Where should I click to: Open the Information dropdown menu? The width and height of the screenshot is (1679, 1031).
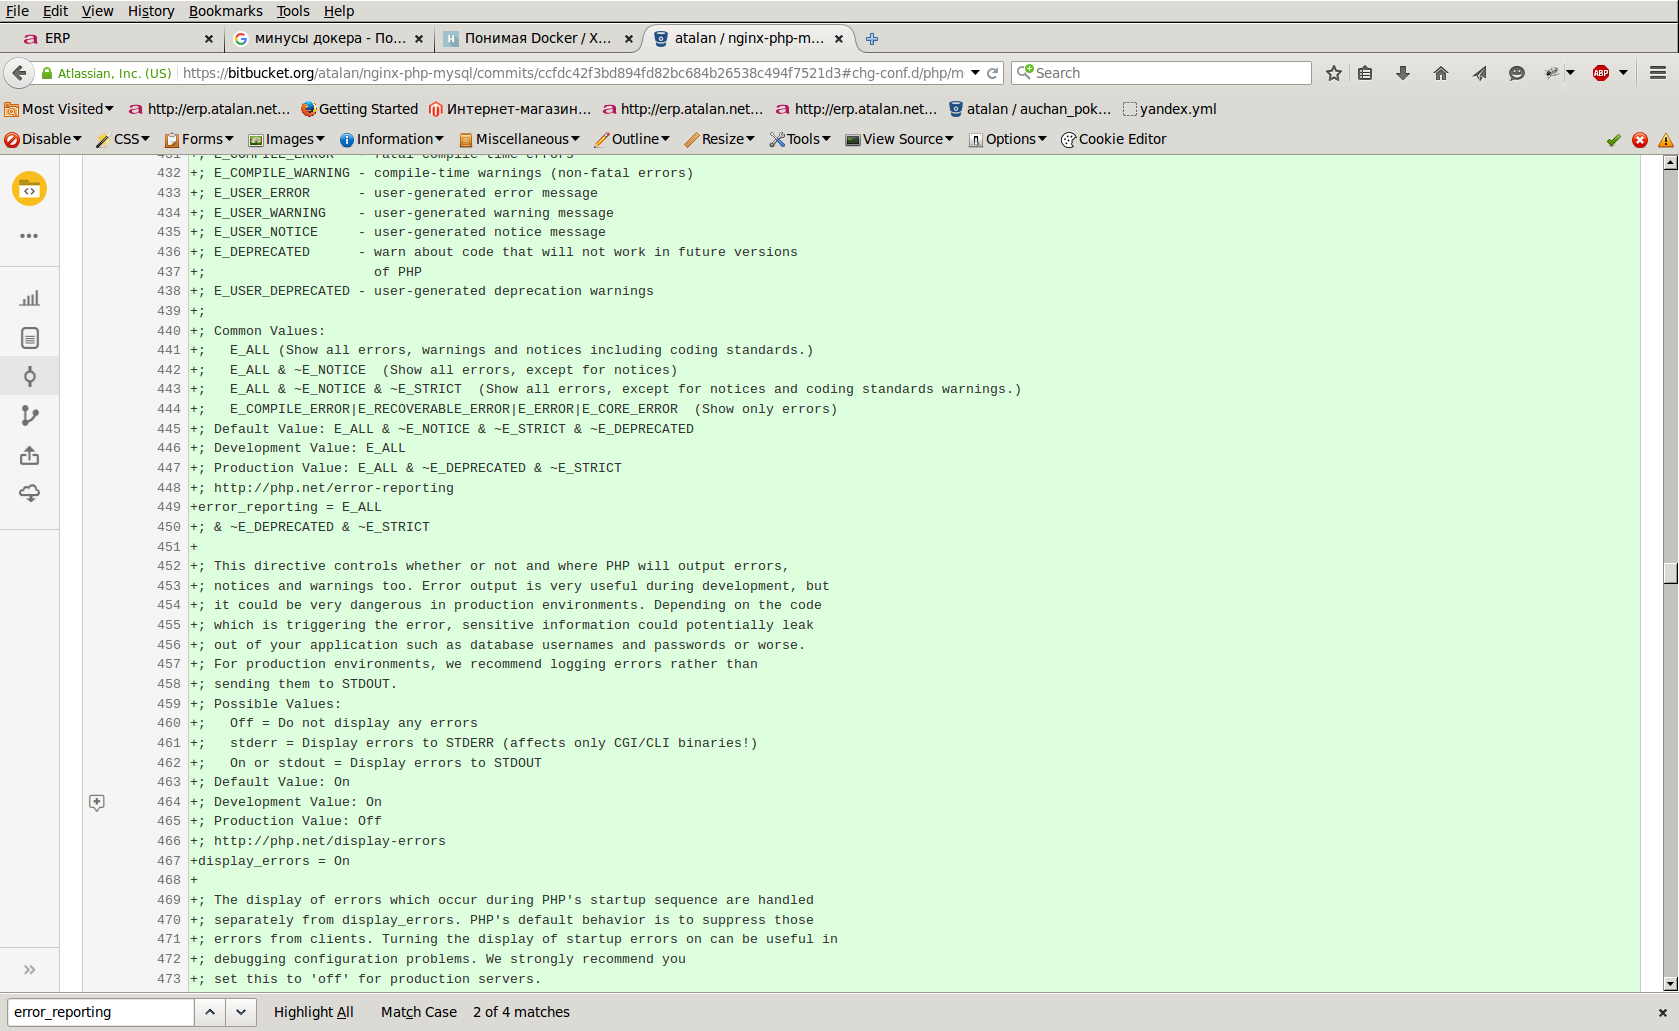click(392, 139)
